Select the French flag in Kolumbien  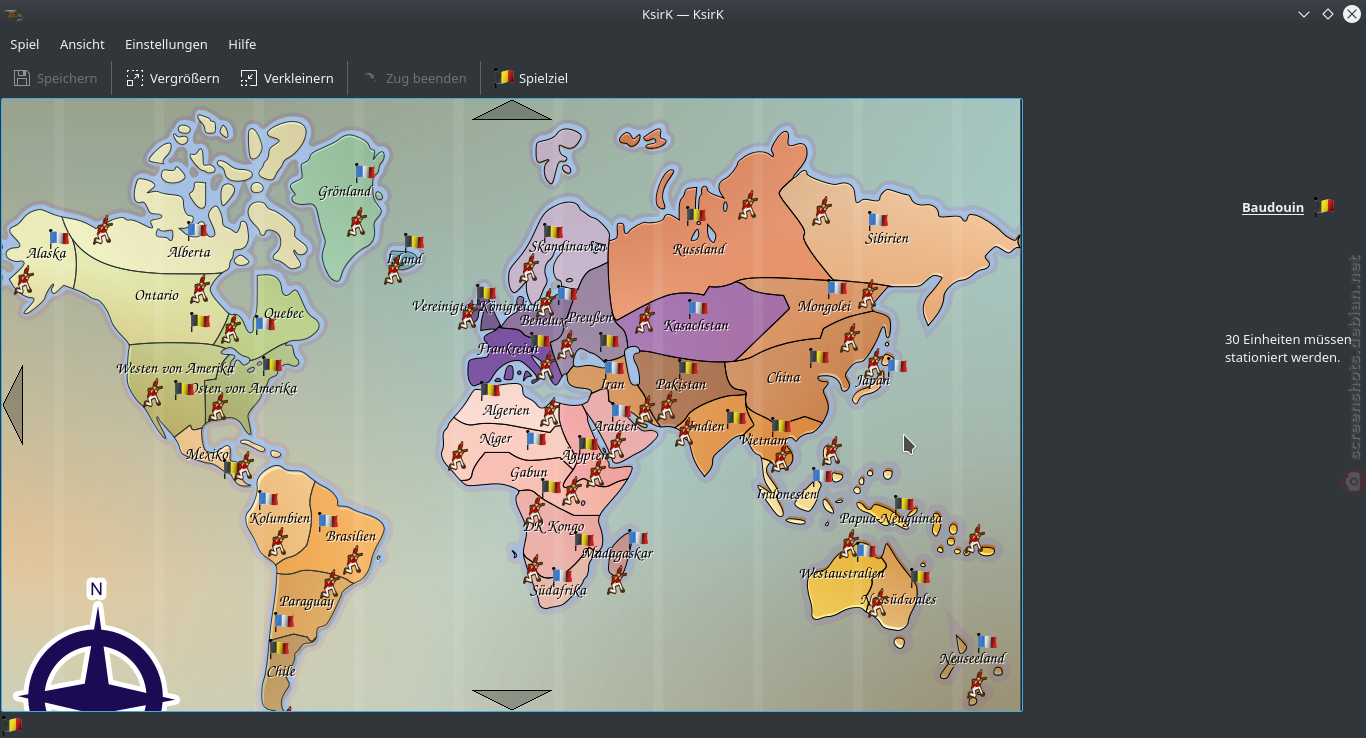267,498
